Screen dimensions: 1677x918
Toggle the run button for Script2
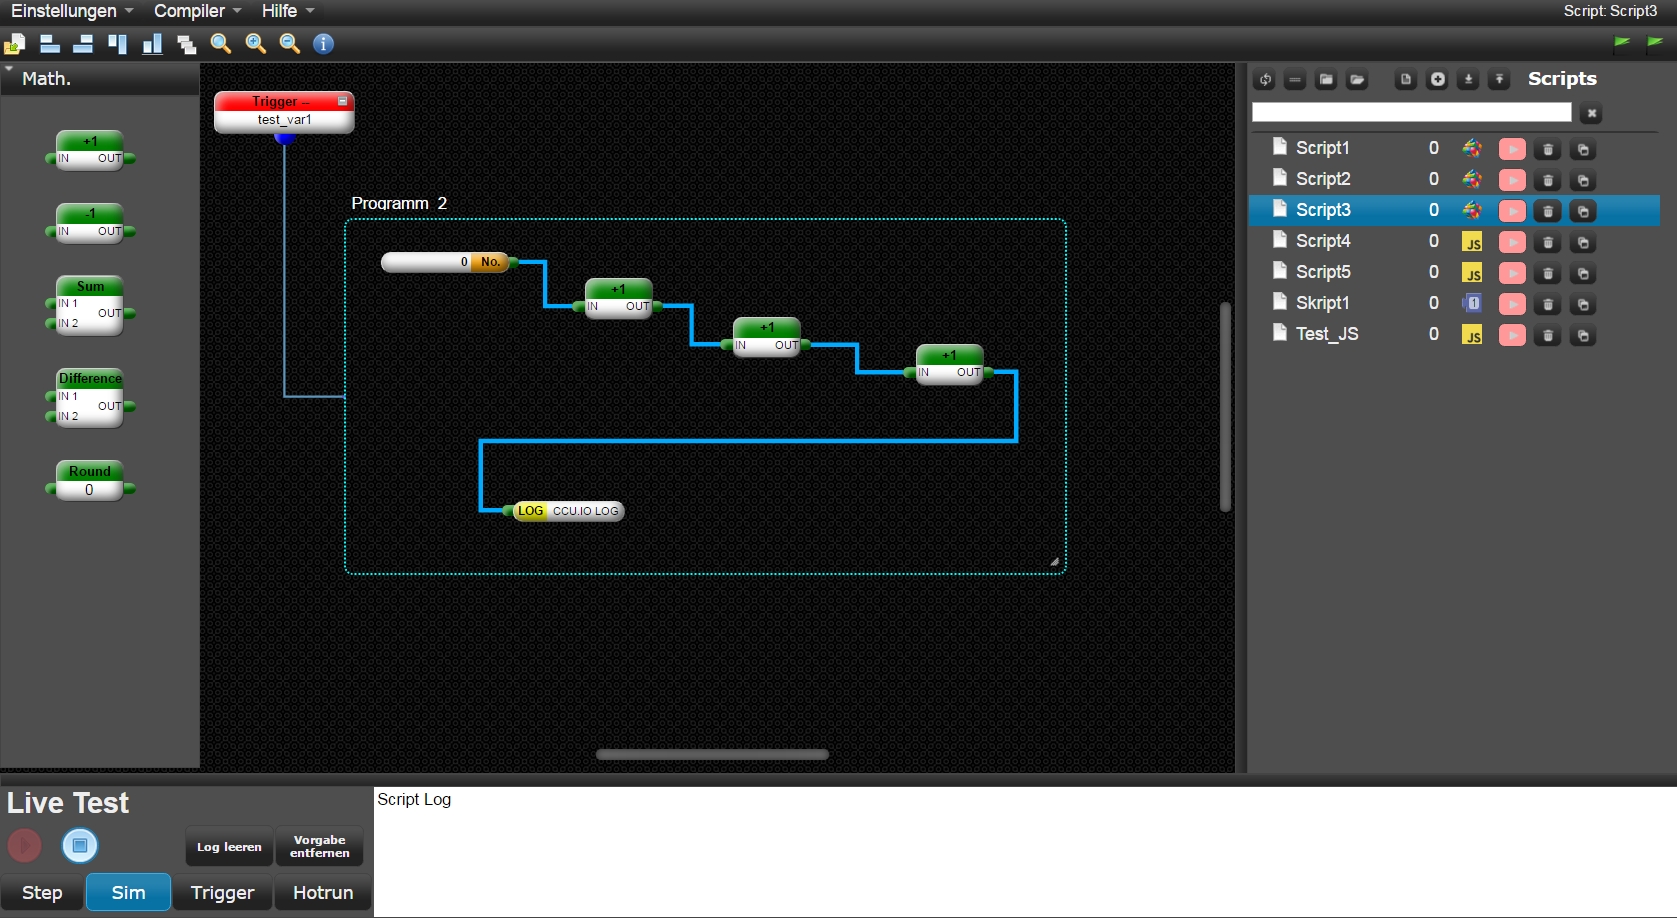(1512, 181)
